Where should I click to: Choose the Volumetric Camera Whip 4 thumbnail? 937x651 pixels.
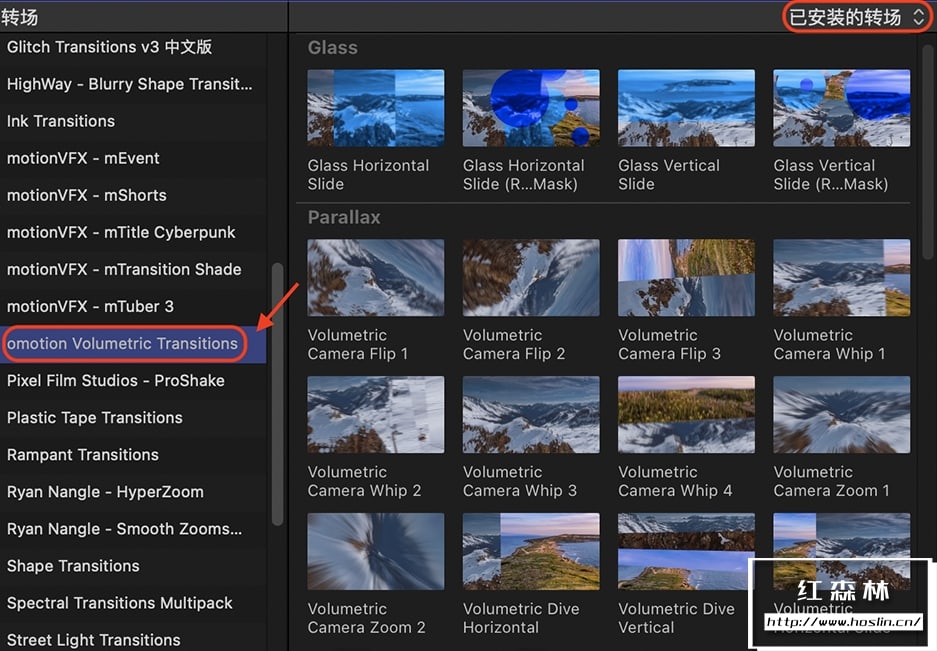687,415
